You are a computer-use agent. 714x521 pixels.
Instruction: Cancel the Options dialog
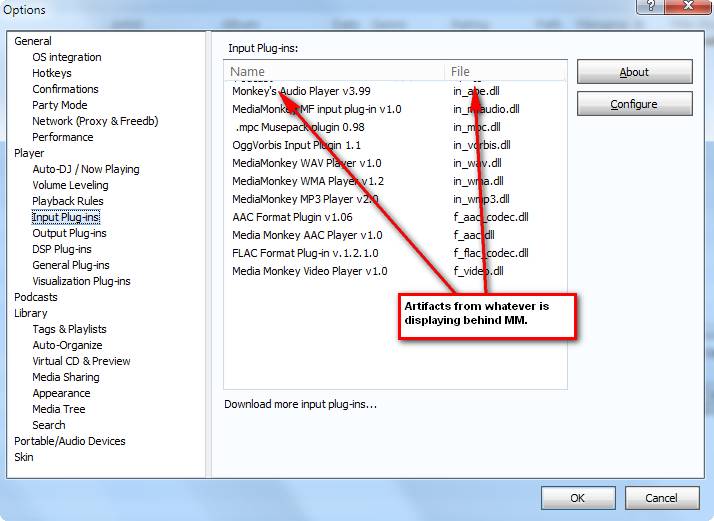(661, 498)
